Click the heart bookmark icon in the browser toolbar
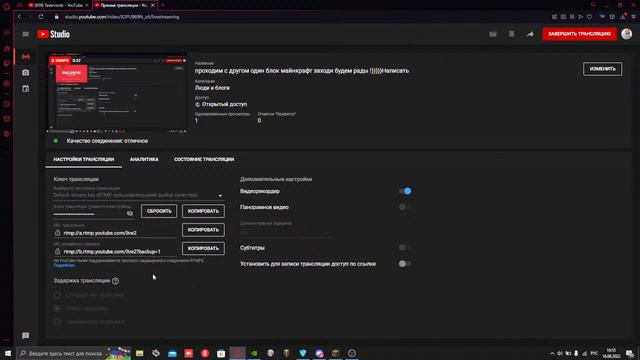This screenshot has height=360, width=640. (x=589, y=17)
